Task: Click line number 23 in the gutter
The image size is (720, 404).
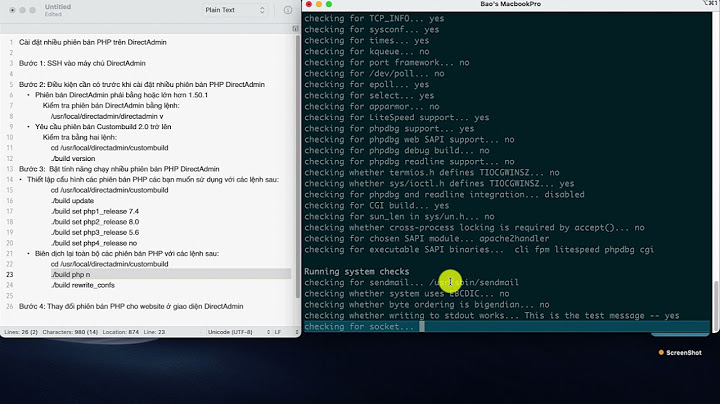Action: coord(10,275)
